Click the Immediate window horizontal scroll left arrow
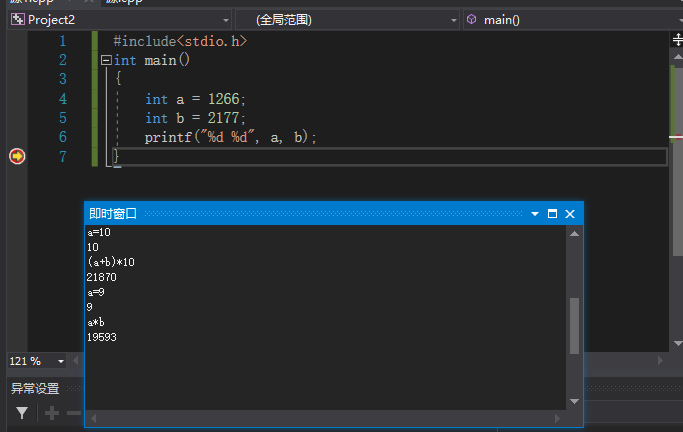Screen dimensions: 683x432 93,418
